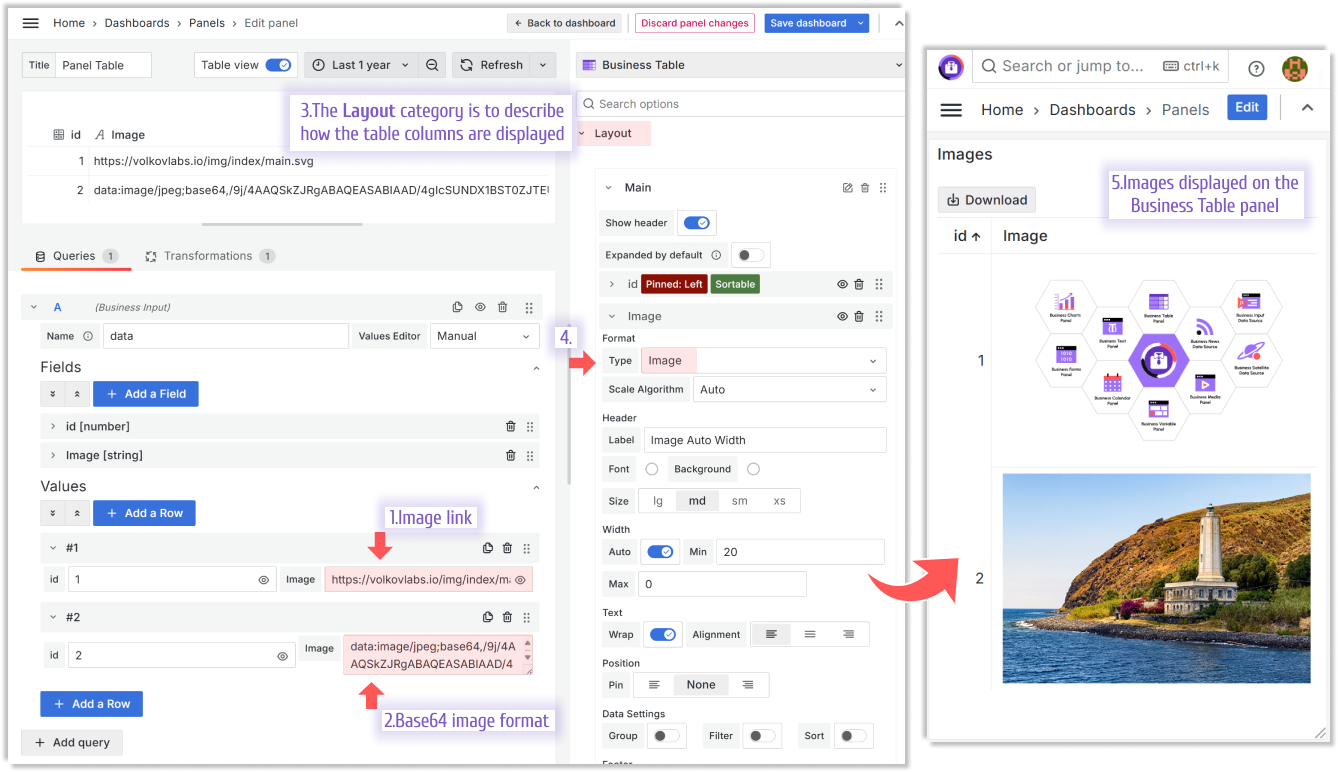Toggle query A visibility eye icon
This screenshot has height=772, width=1338.
click(481, 308)
